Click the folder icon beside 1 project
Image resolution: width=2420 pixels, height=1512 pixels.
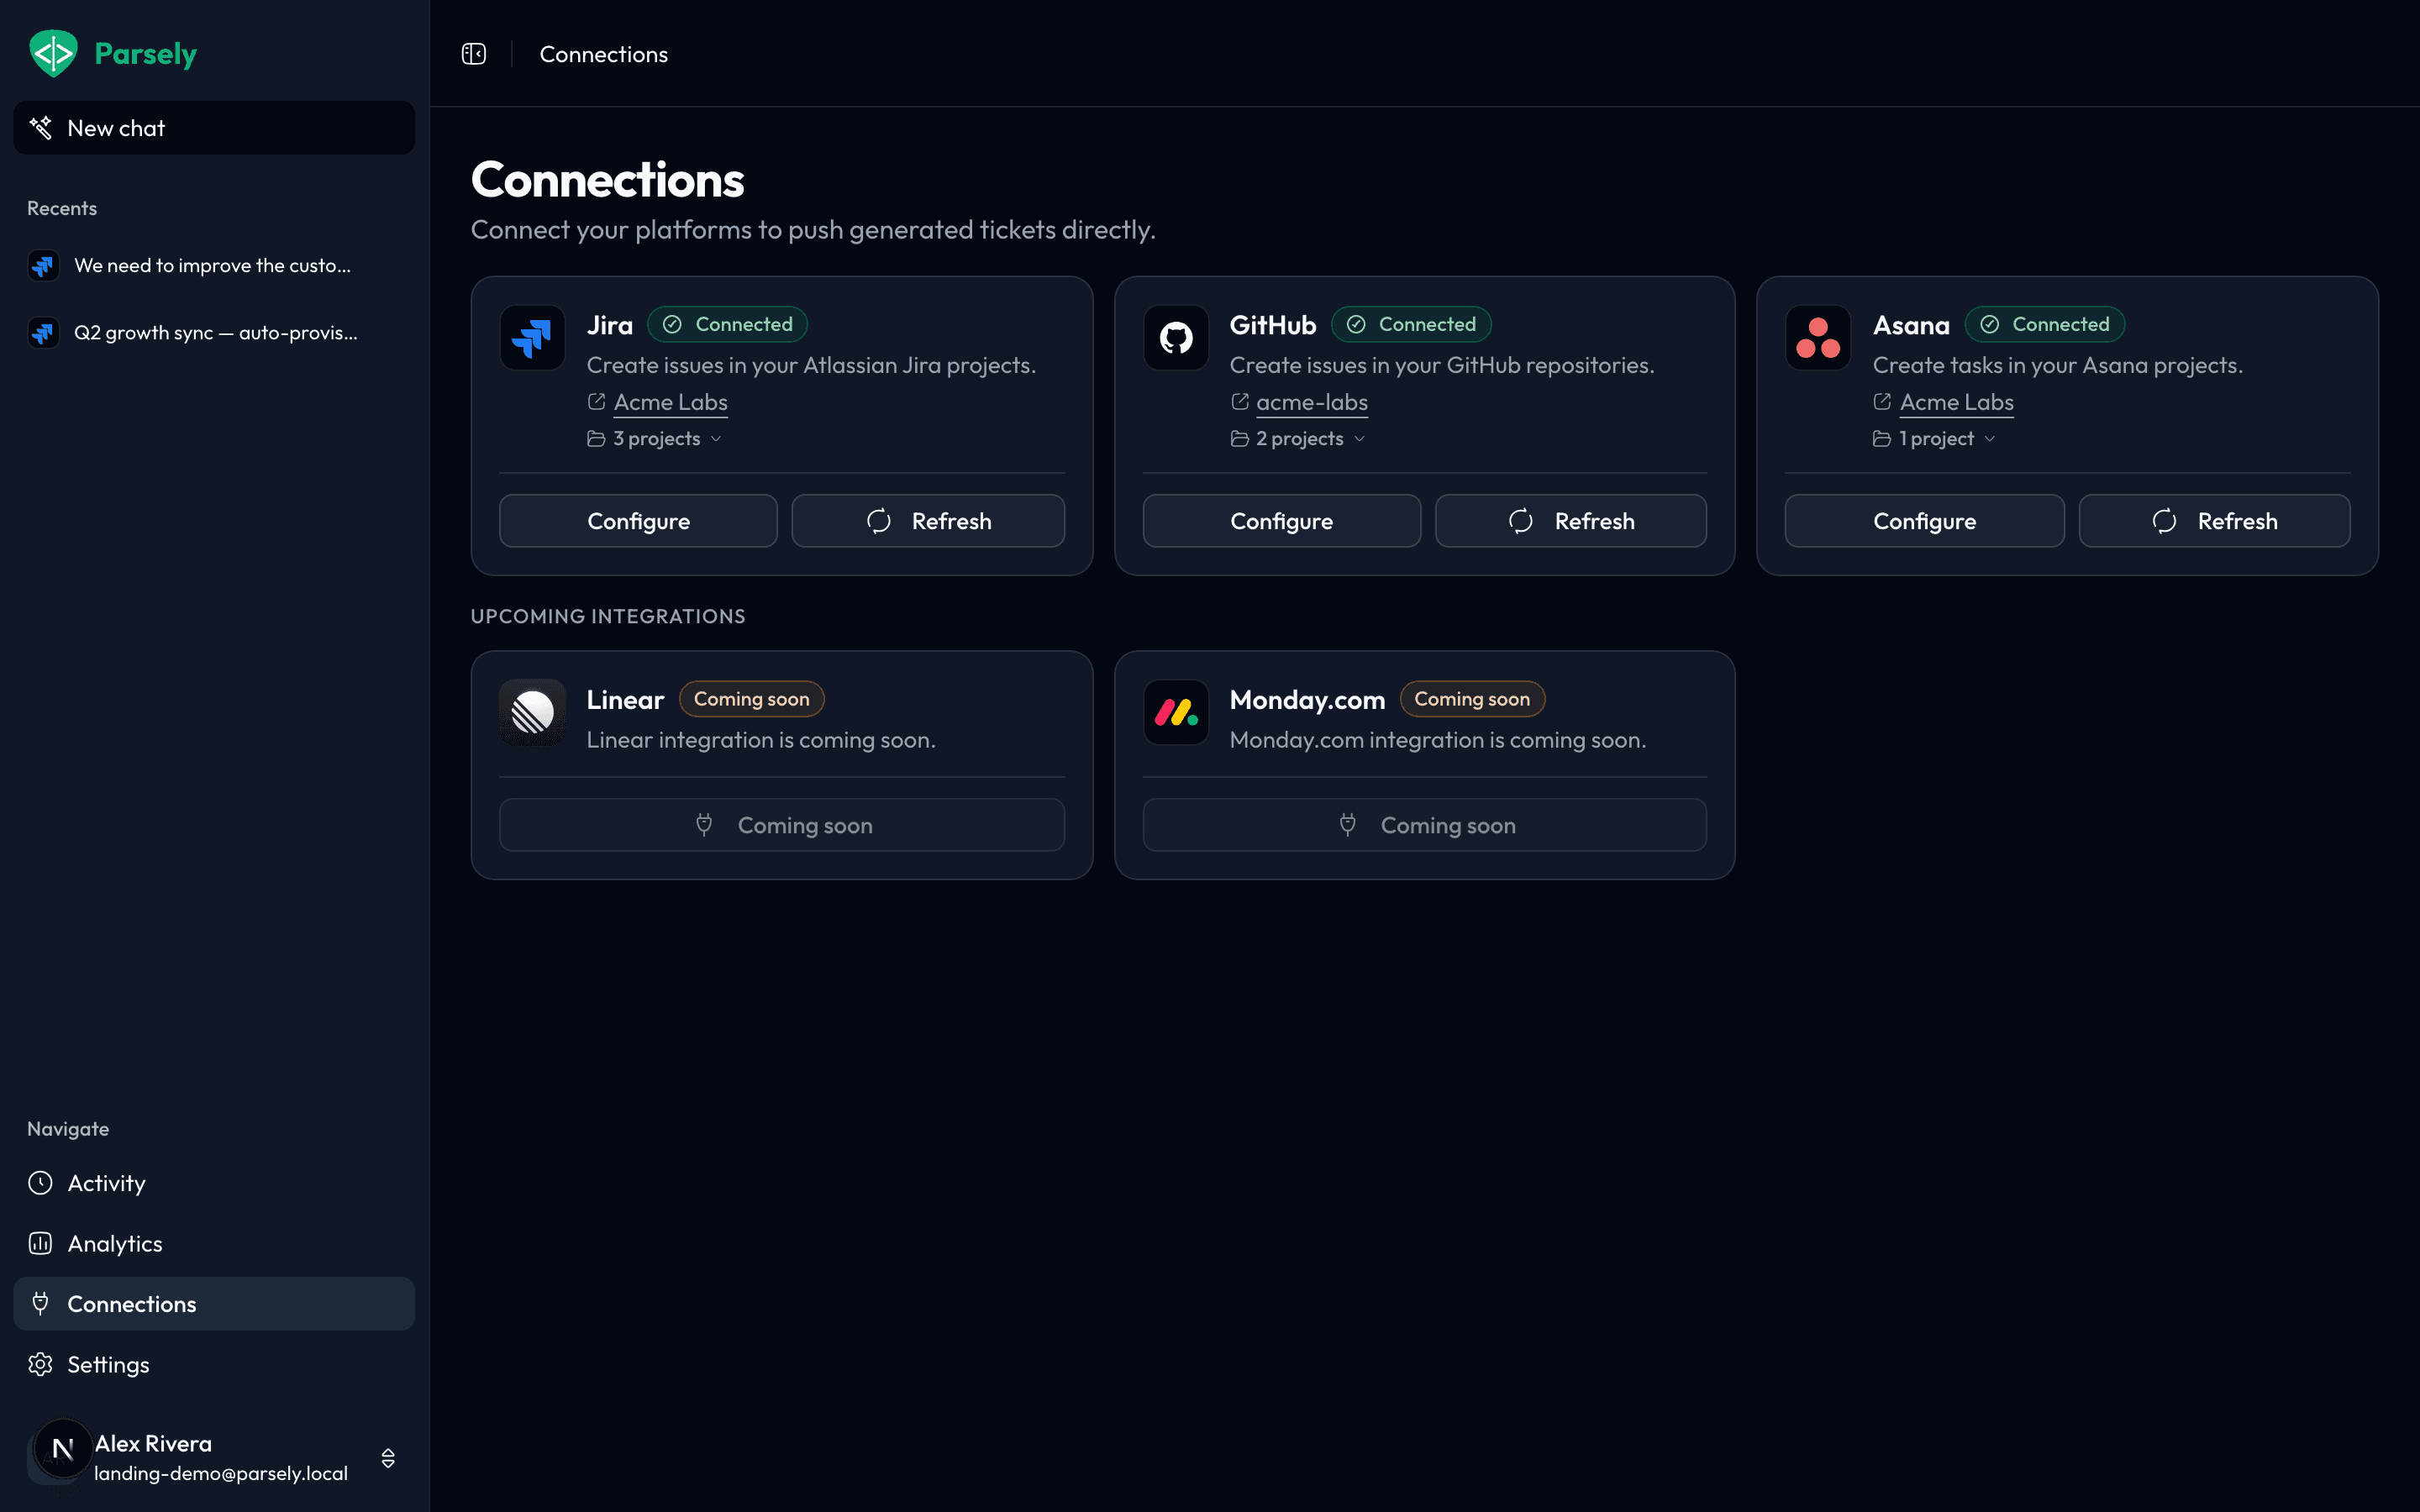click(1882, 439)
